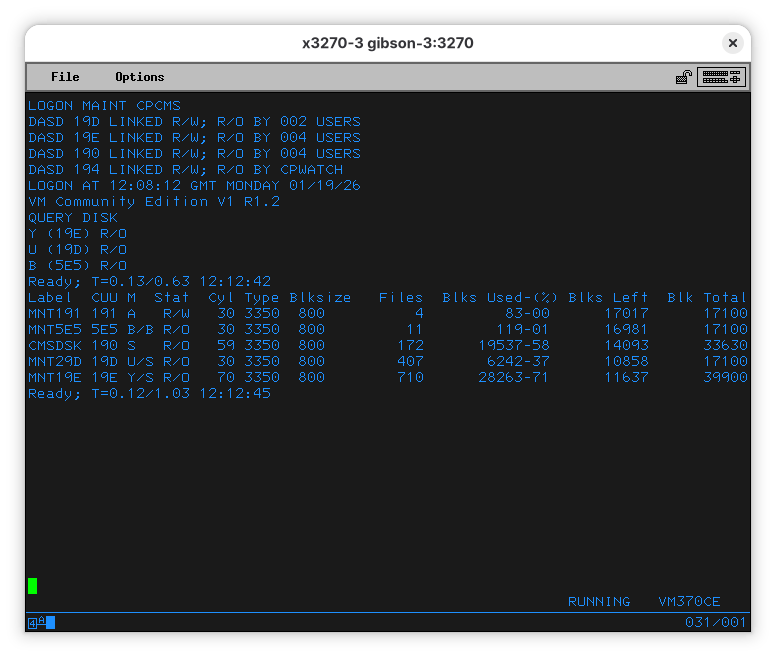The image size is (776, 657).
Task: Click the 17017 blocks left value
Action: (x=626, y=314)
